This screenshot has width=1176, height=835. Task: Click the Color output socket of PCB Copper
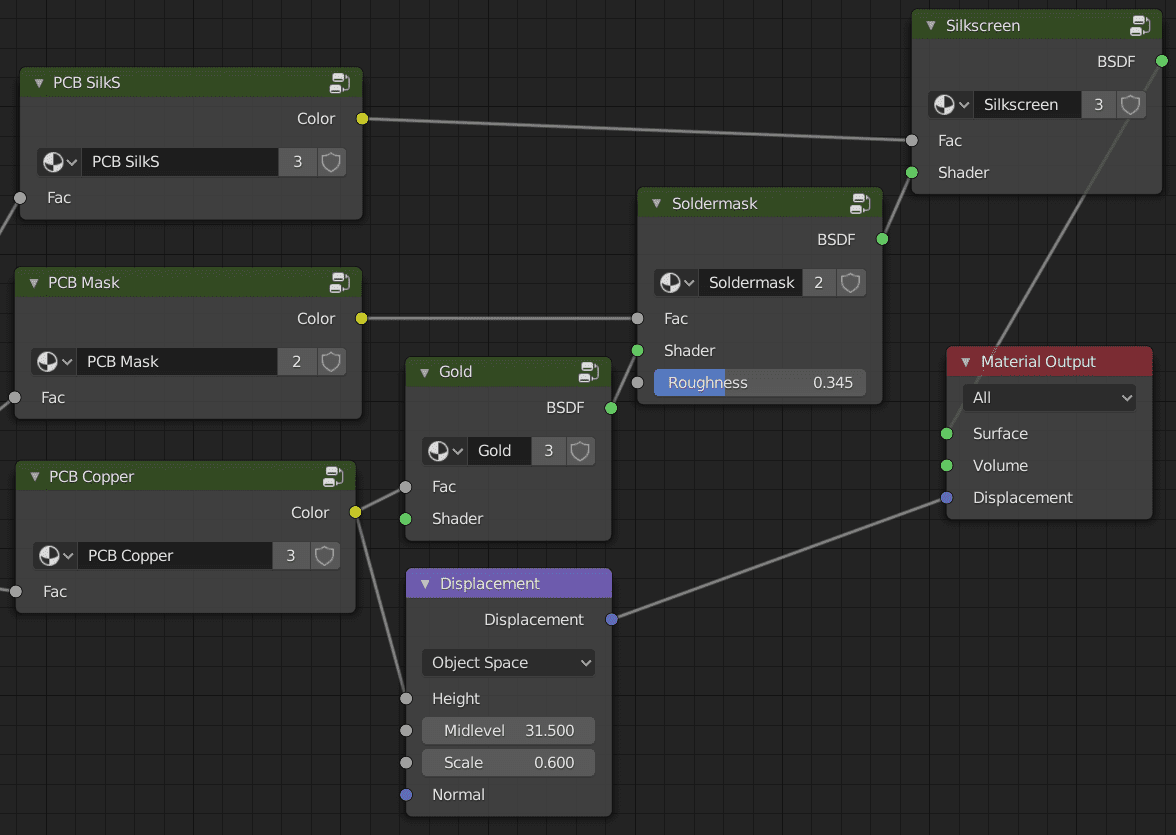click(x=356, y=512)
